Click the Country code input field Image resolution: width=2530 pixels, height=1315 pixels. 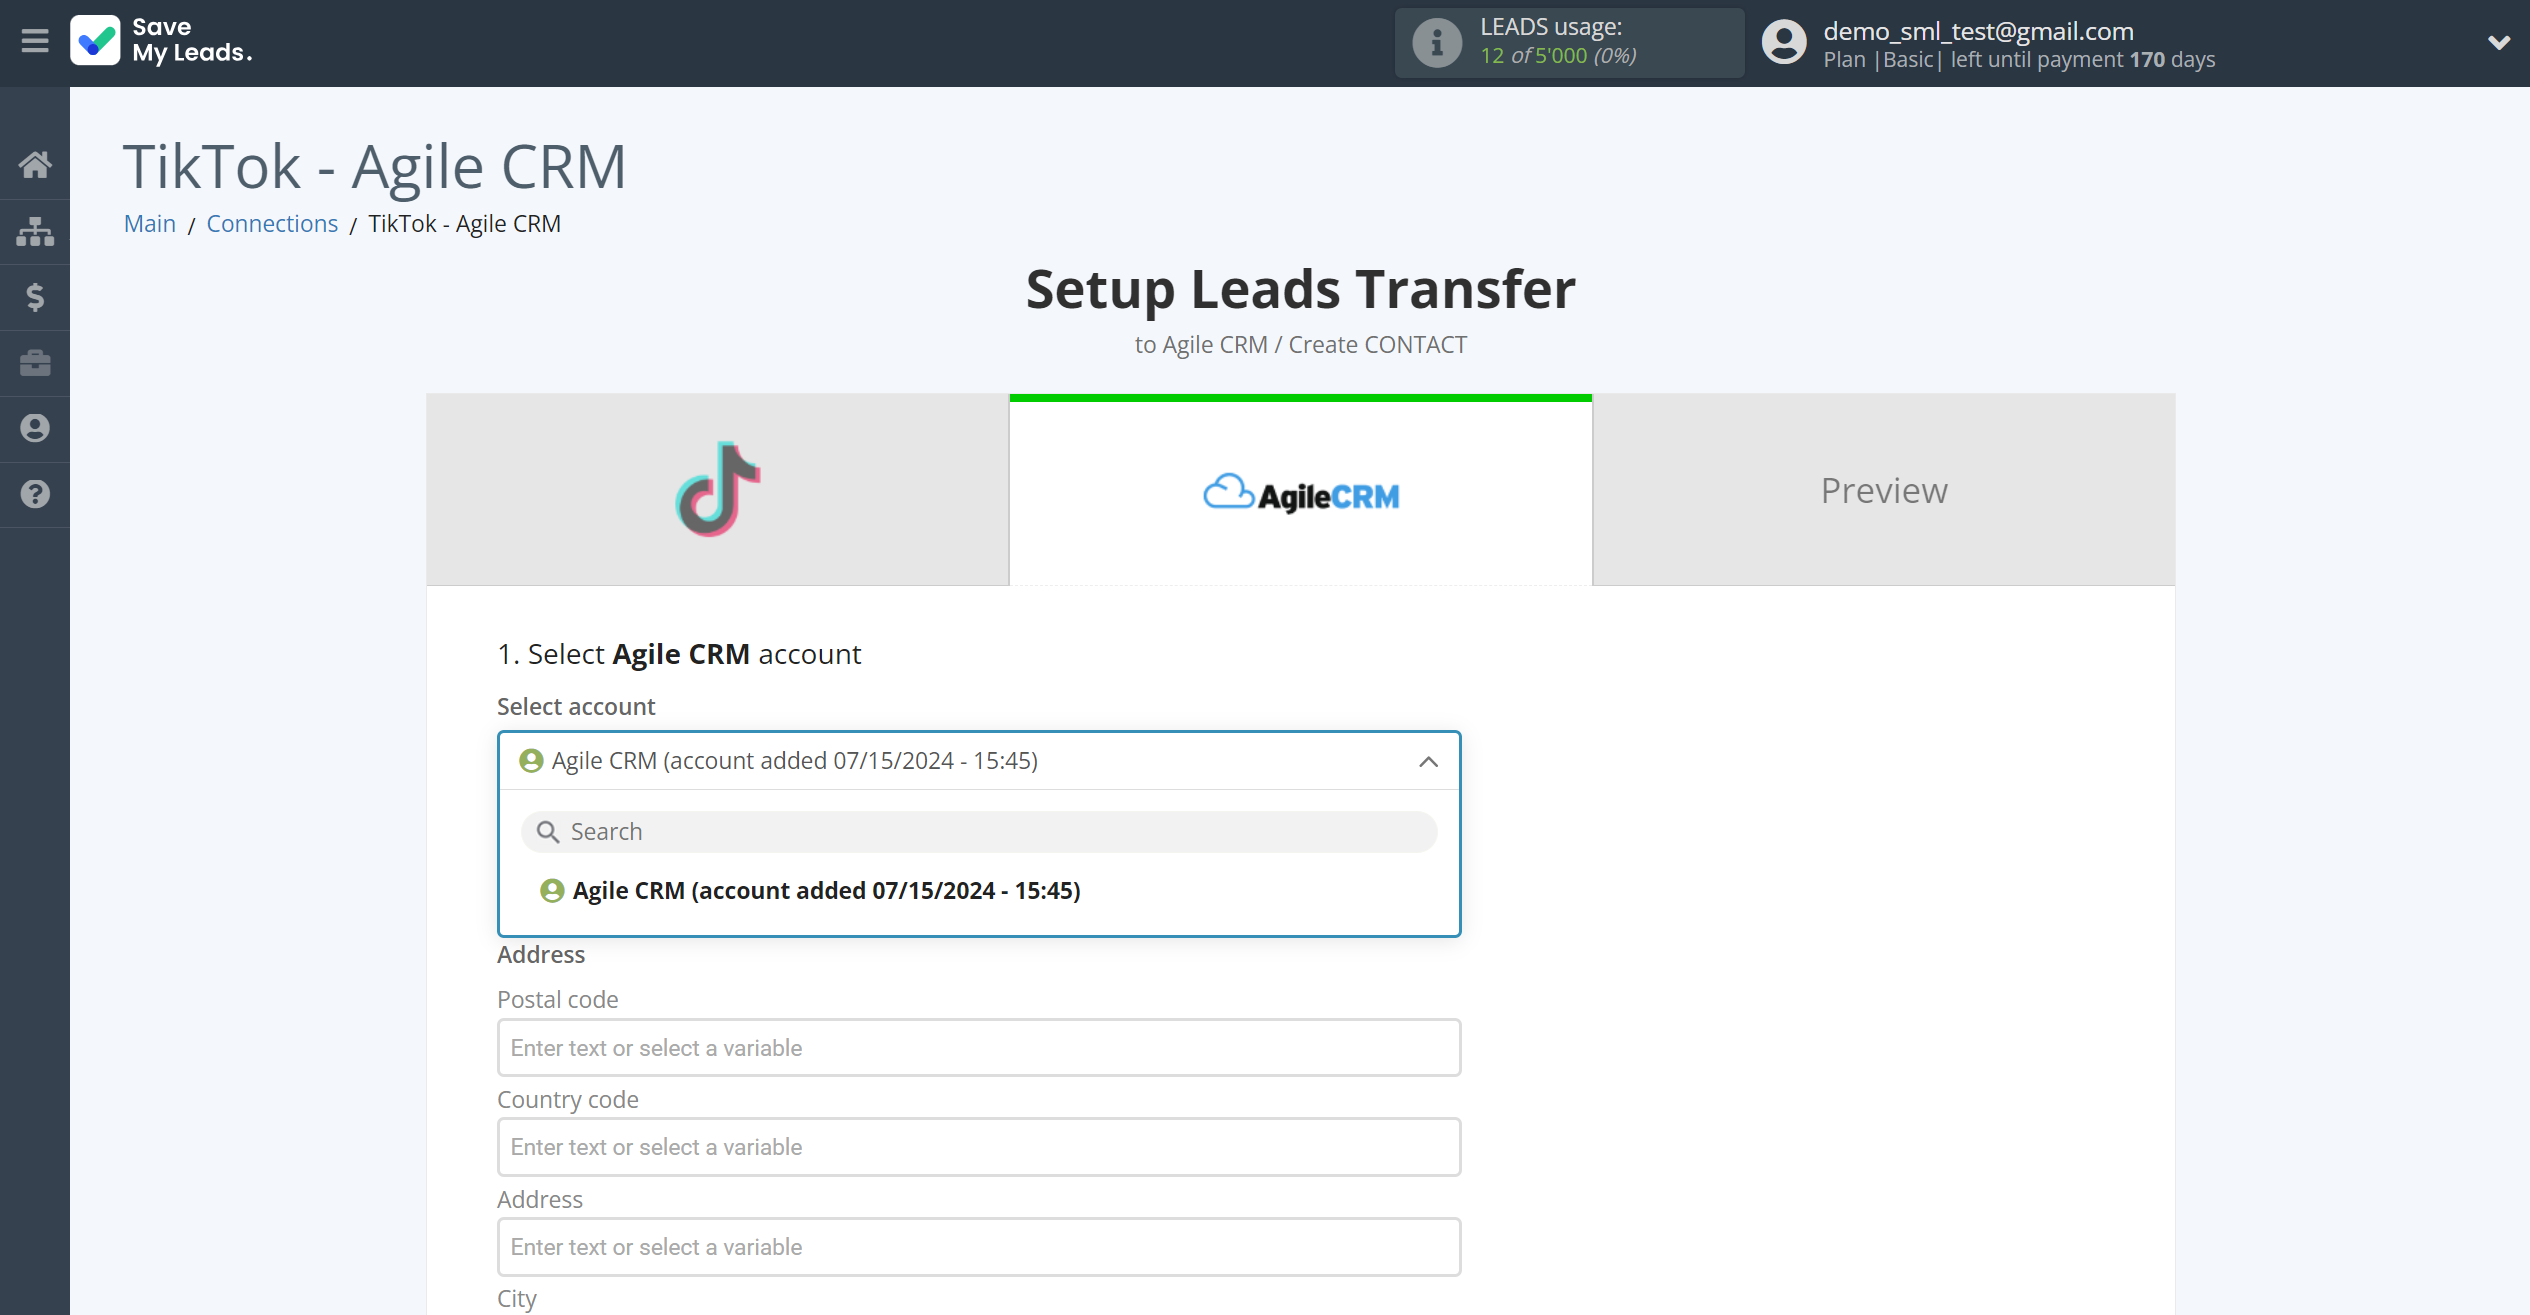tap(979, 1146)
